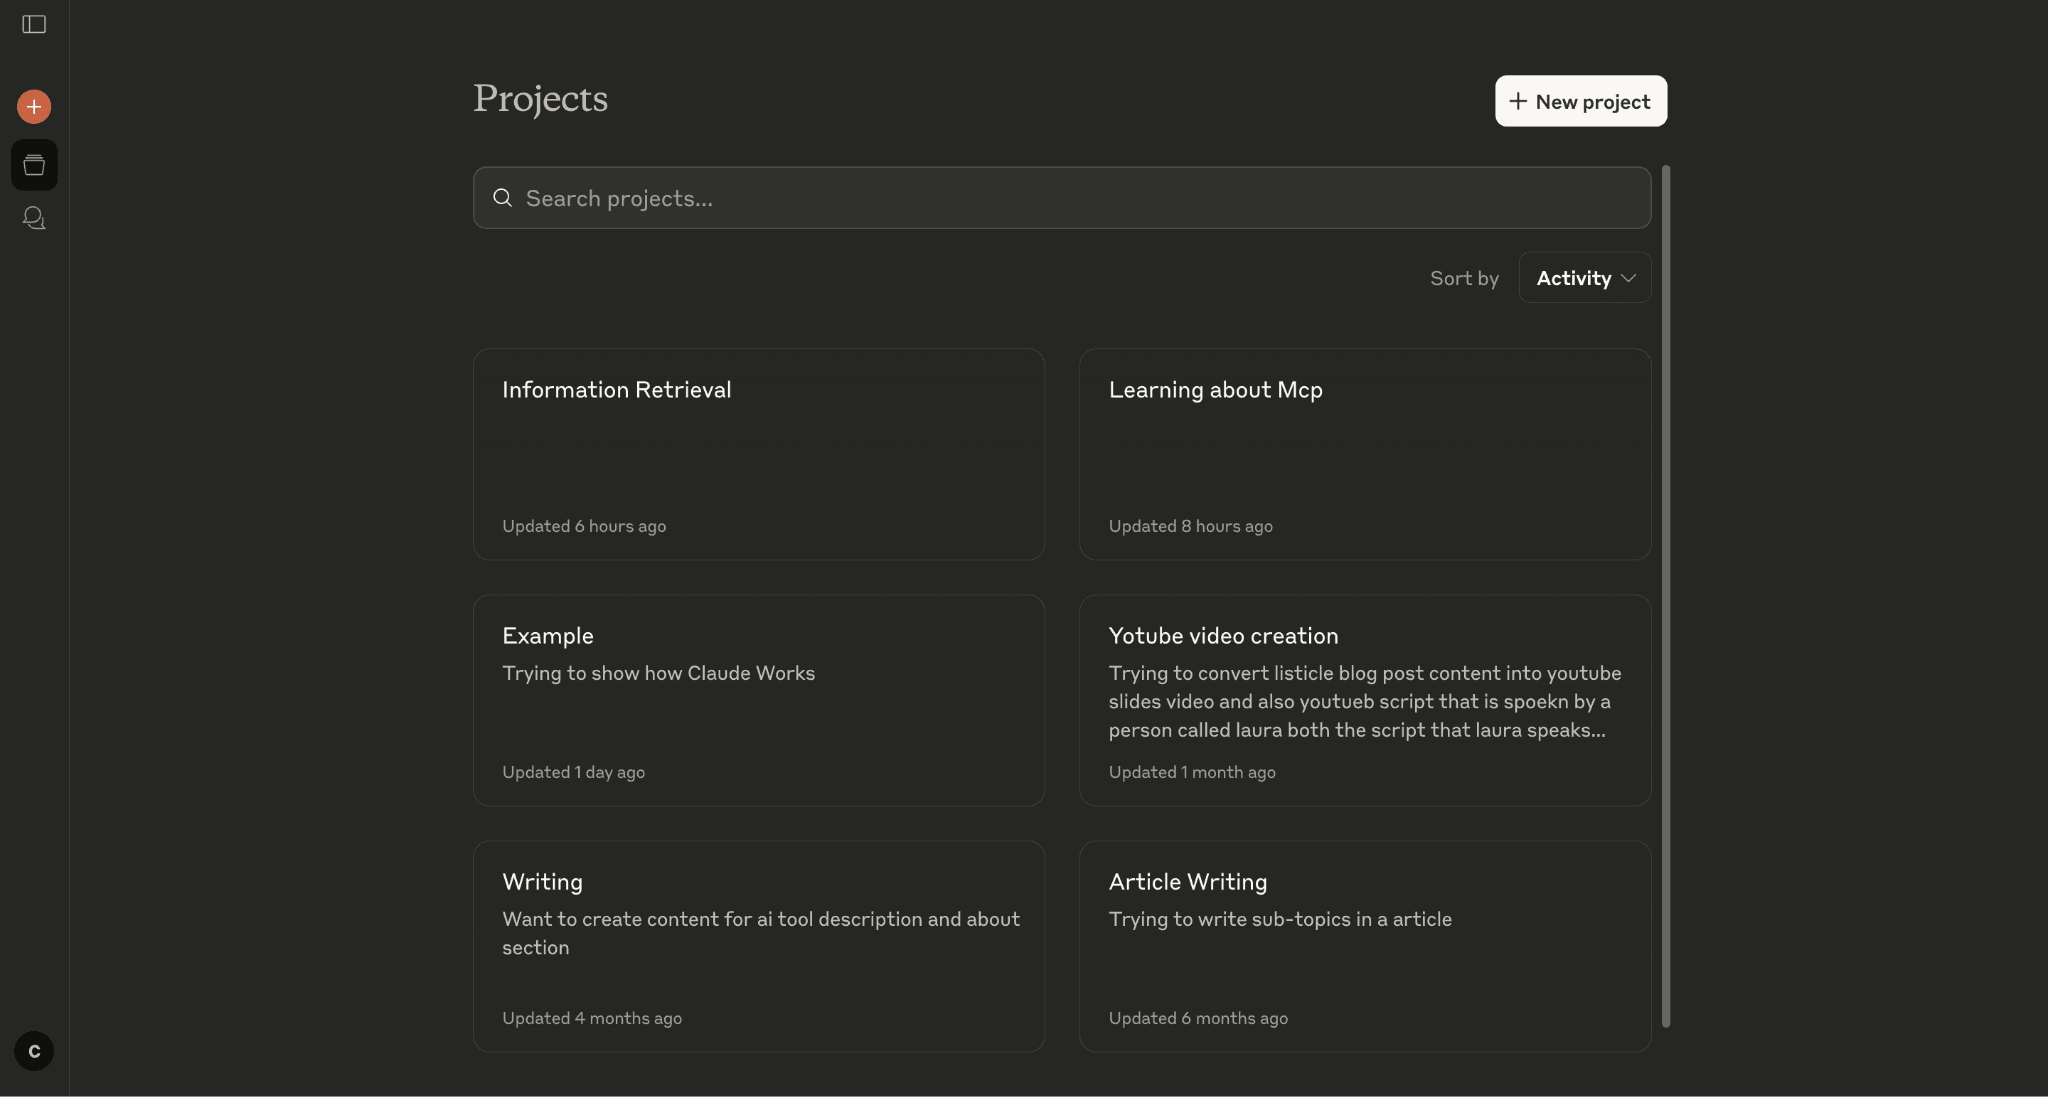Click the Updated 6 hours ago timestamp

tap(584, 525)
